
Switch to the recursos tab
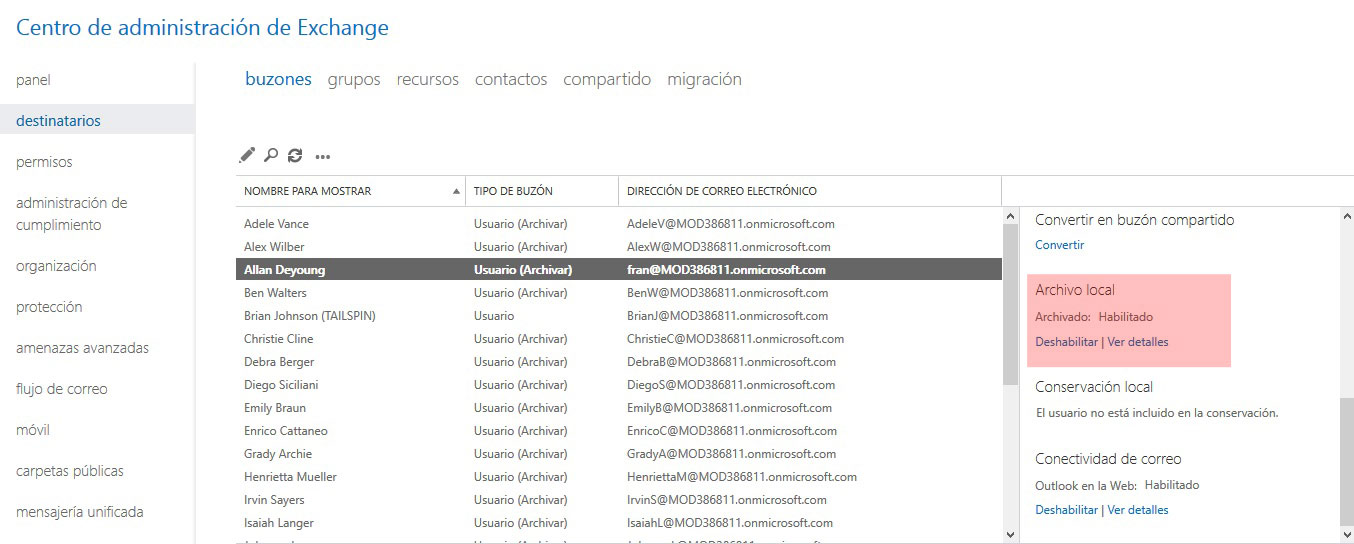427,79
